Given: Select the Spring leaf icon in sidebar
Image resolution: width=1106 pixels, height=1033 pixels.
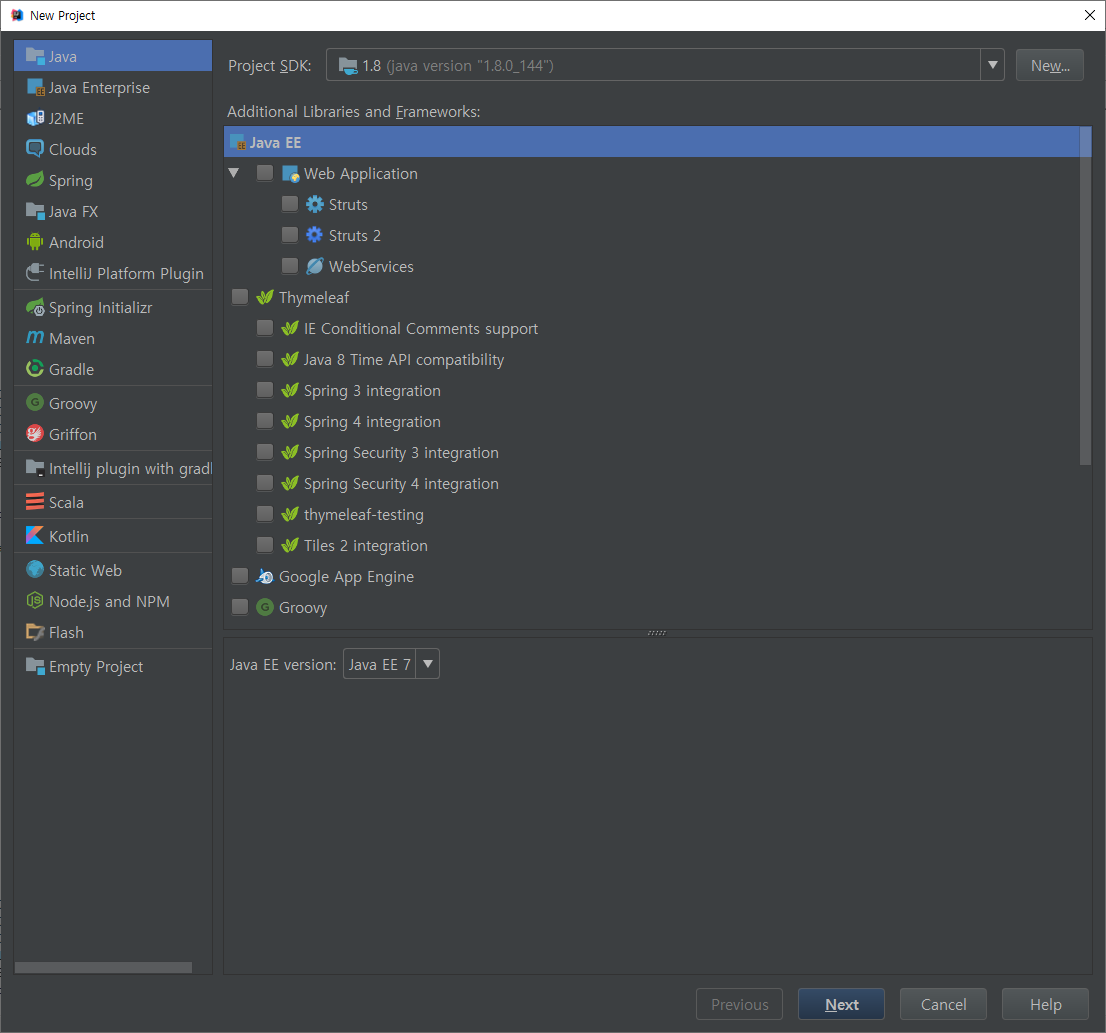Looking at the screenshot, I should point(35,180).
